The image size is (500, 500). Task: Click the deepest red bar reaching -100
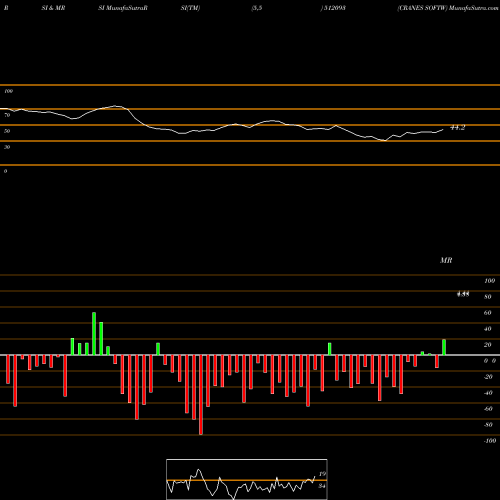pyautogui.click(x=201, y=395)
